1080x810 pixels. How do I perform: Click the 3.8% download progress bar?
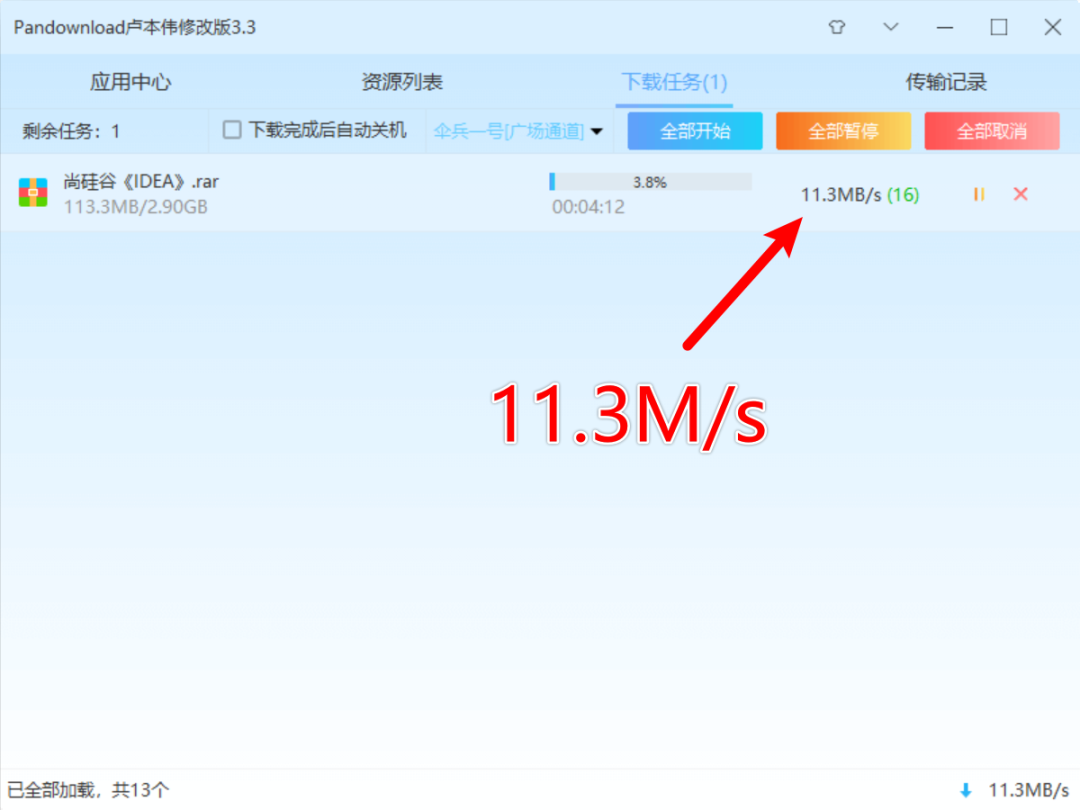[x=650, y=182]
